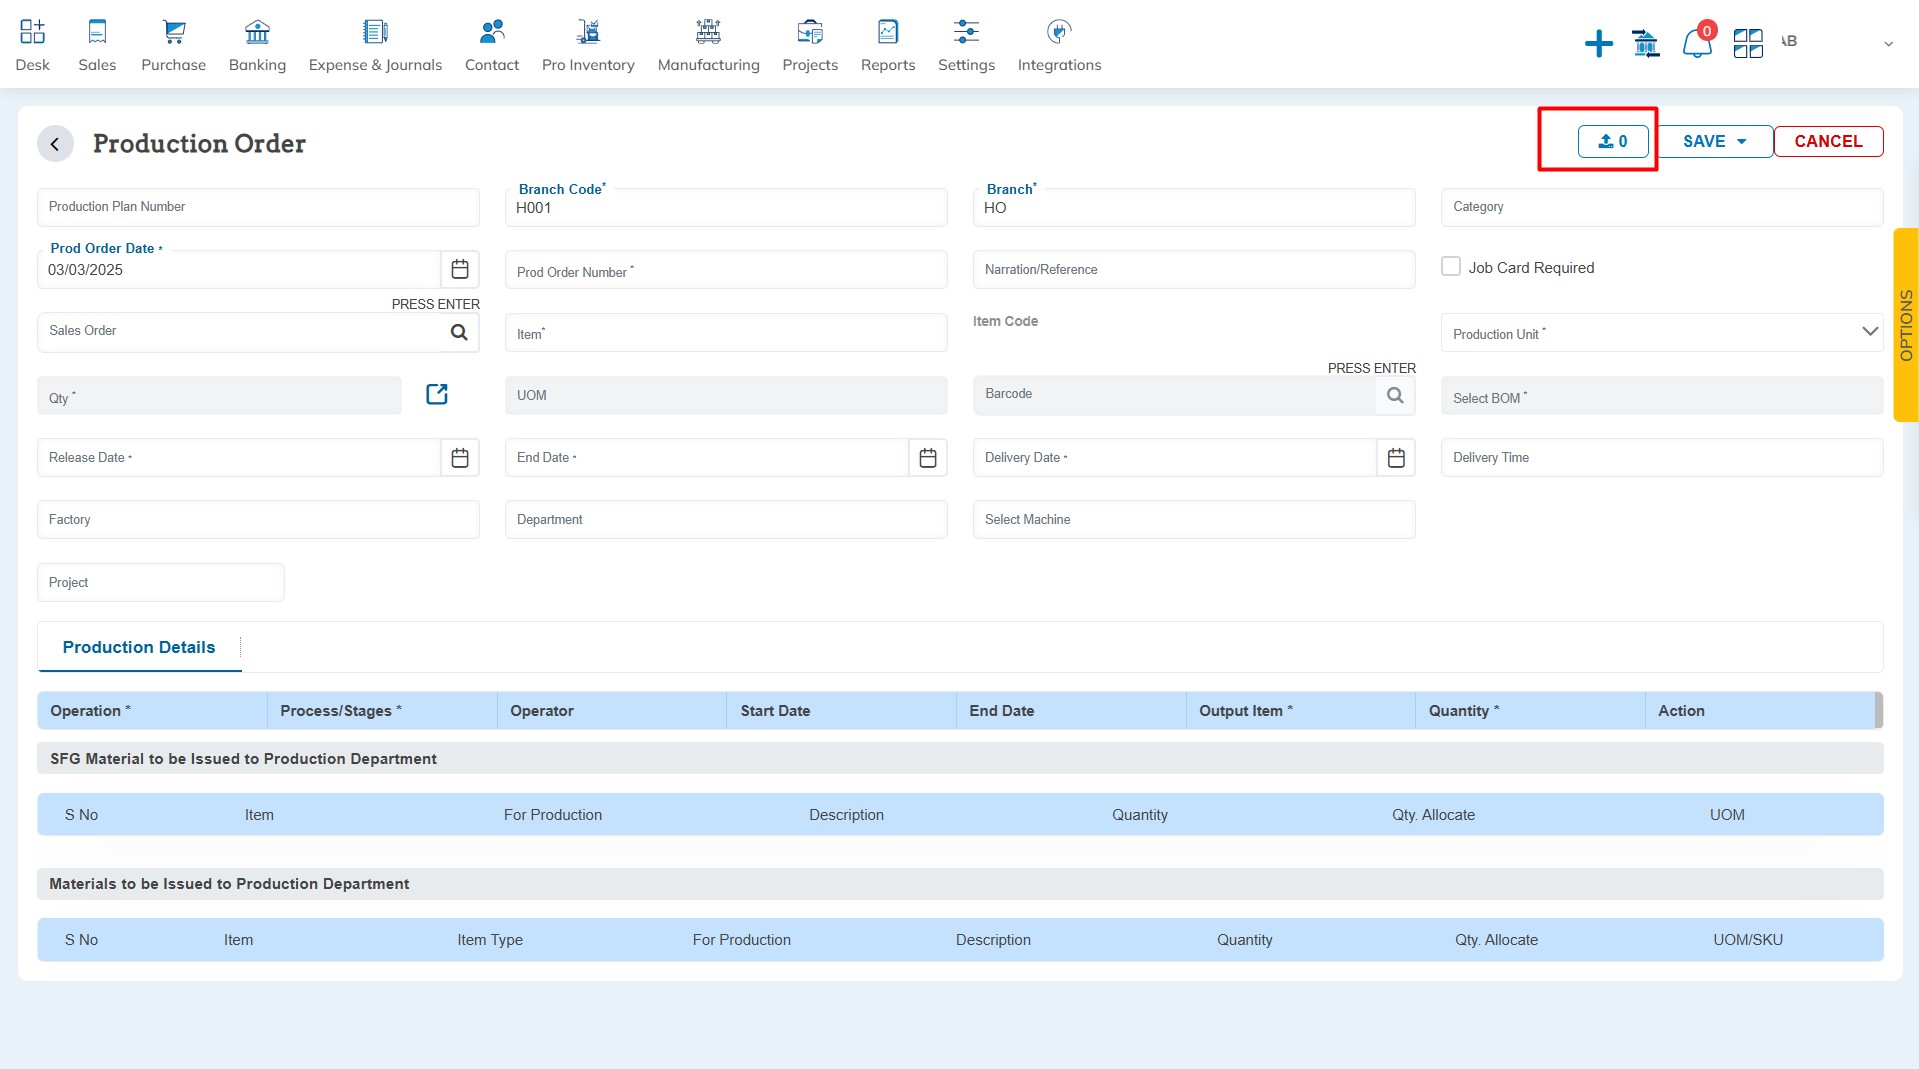The height and width of the screenshot is (1069, 1919).
Task: Click the Process/Stages column header
Action: (x=382, y=710)
